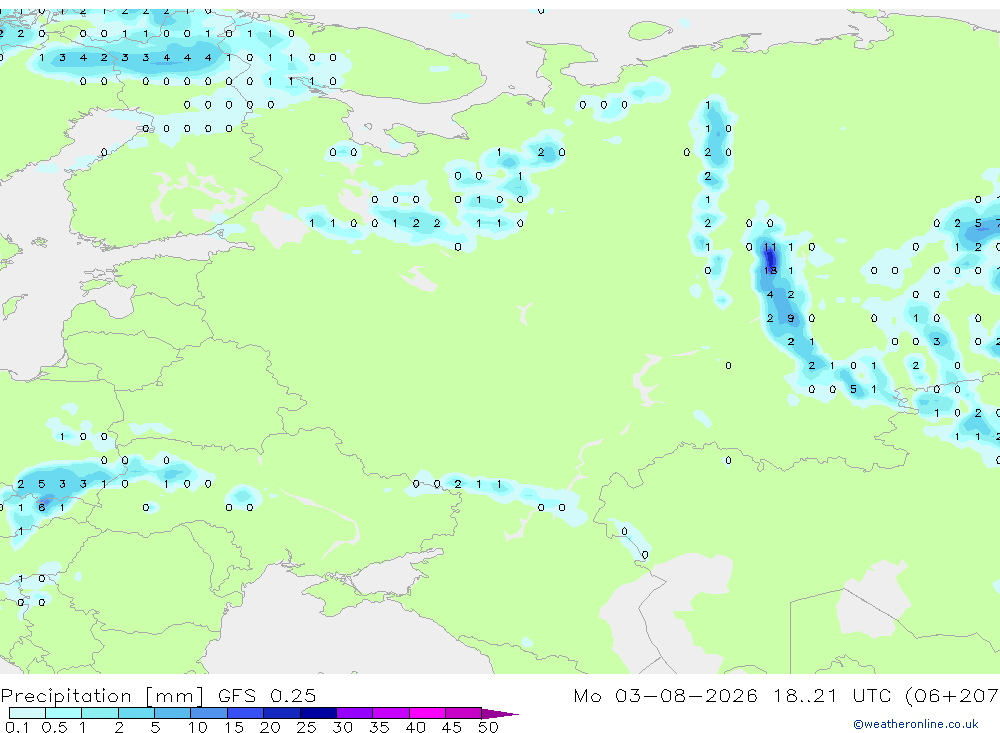Click the 25–30 mm navy legend swatch
Viewport: 1000px width, 733px height.
point(318,713)
